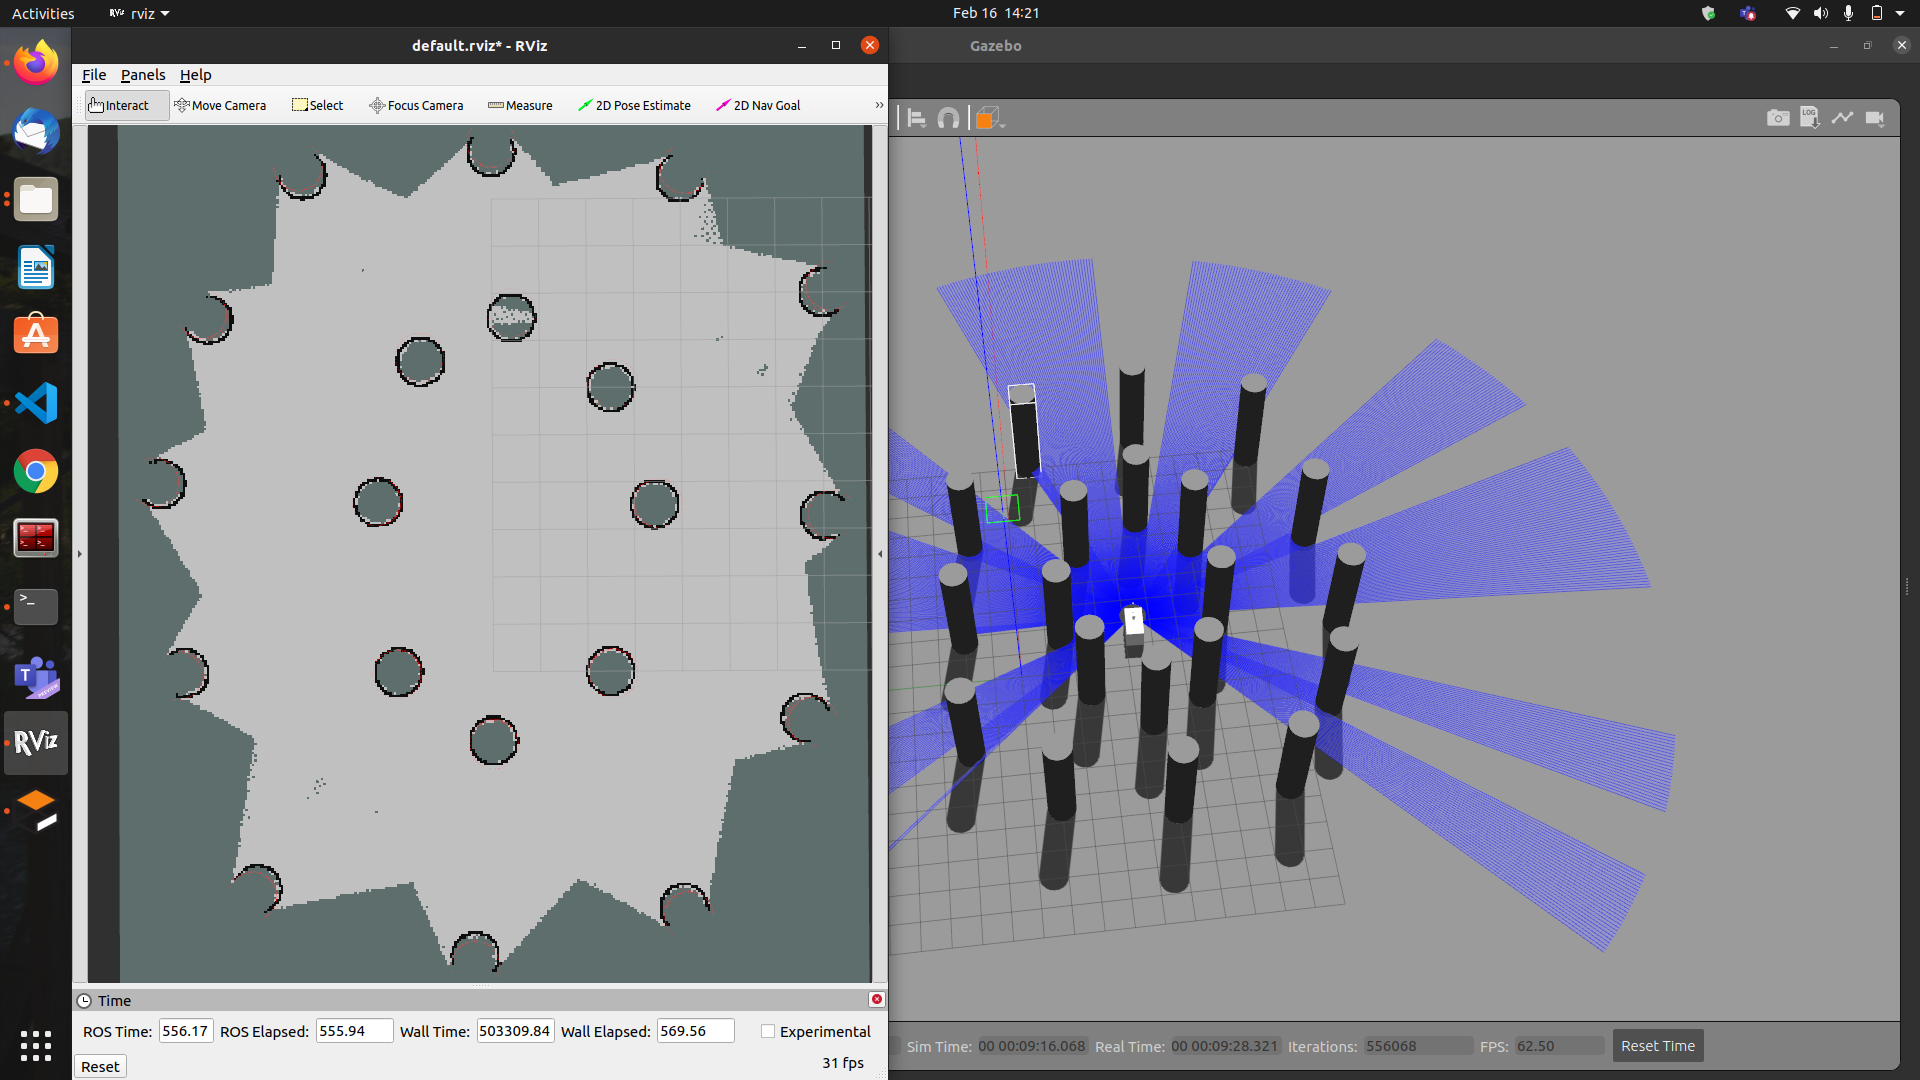
Task: Take a Gazebo screenshot with the camera icon
Action: (x=1777, y=118)
